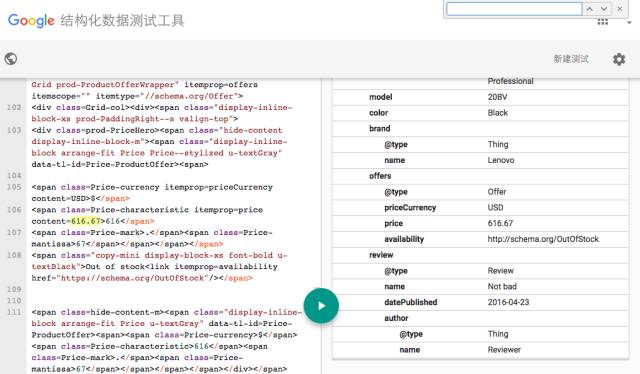Click the availability OutOfStock URL value

[x=543, y=239]
